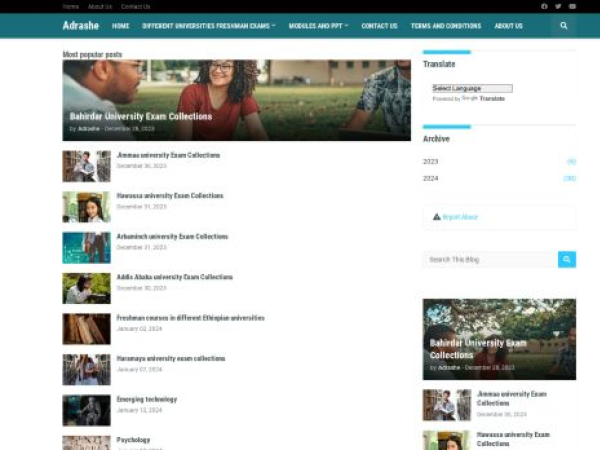Open featured Bahirdar University banner image
Screen dimensions: 600x450
pyautogui.click(x=236, y=100)
